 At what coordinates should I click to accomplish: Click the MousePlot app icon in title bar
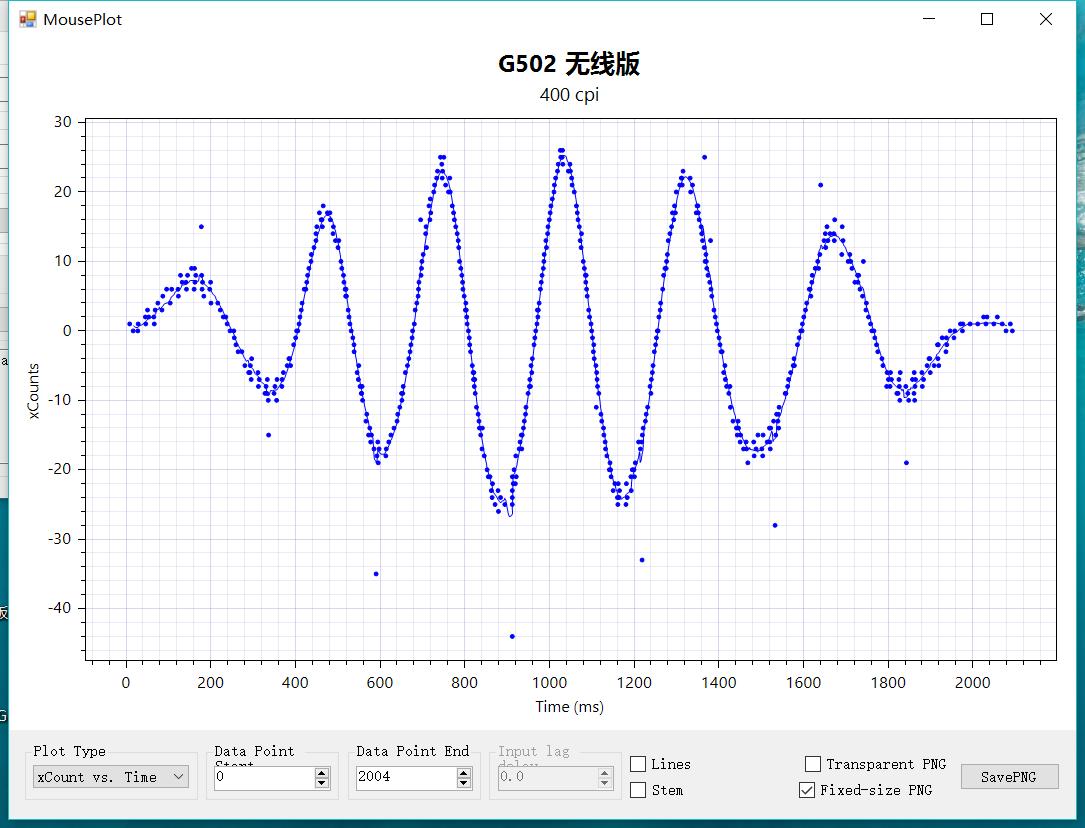28,19
